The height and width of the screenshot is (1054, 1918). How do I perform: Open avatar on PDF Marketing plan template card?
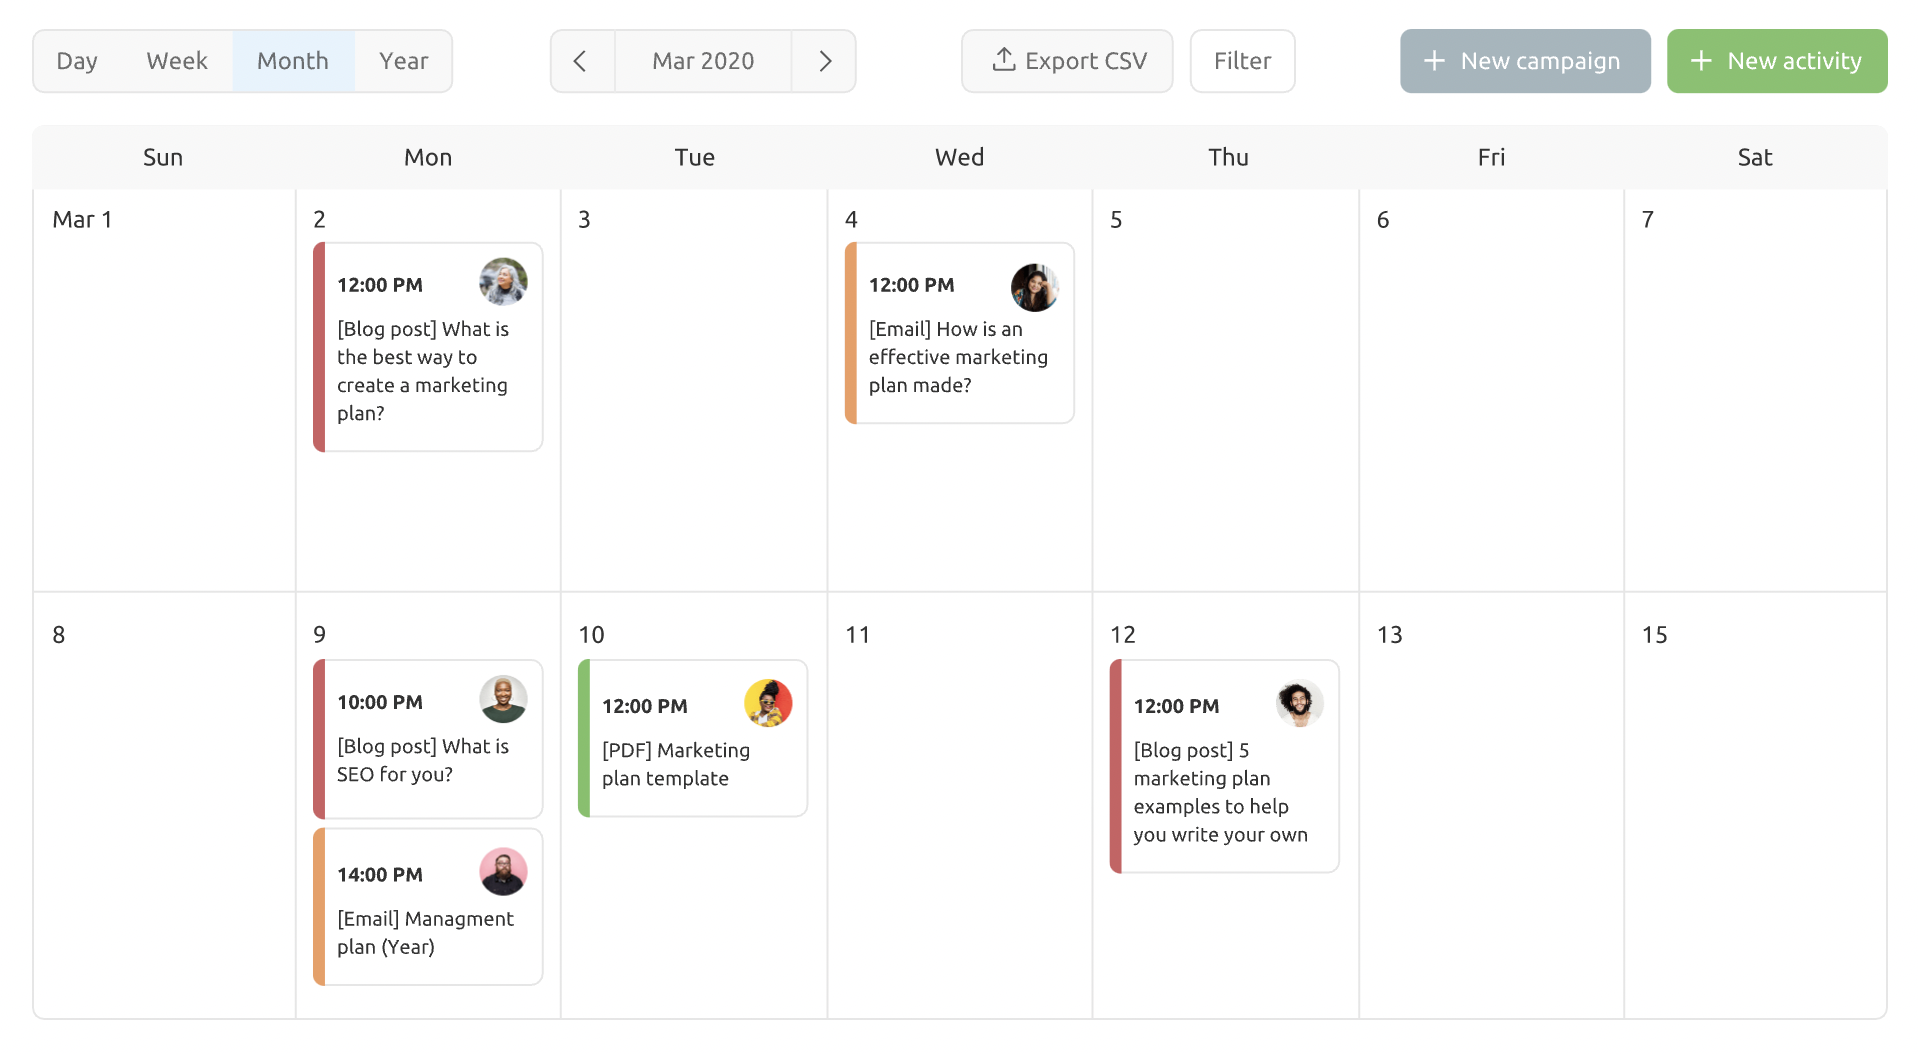(x=768, y=703)
